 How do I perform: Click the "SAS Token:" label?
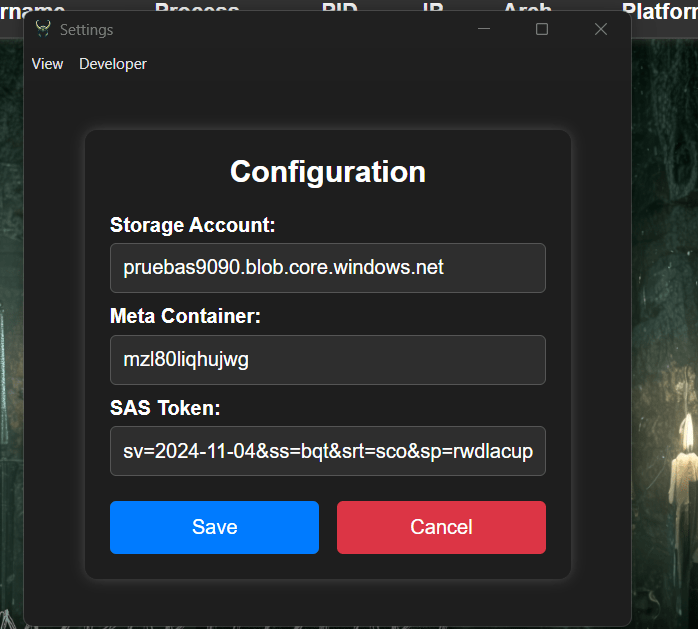[x=164, y=408]
